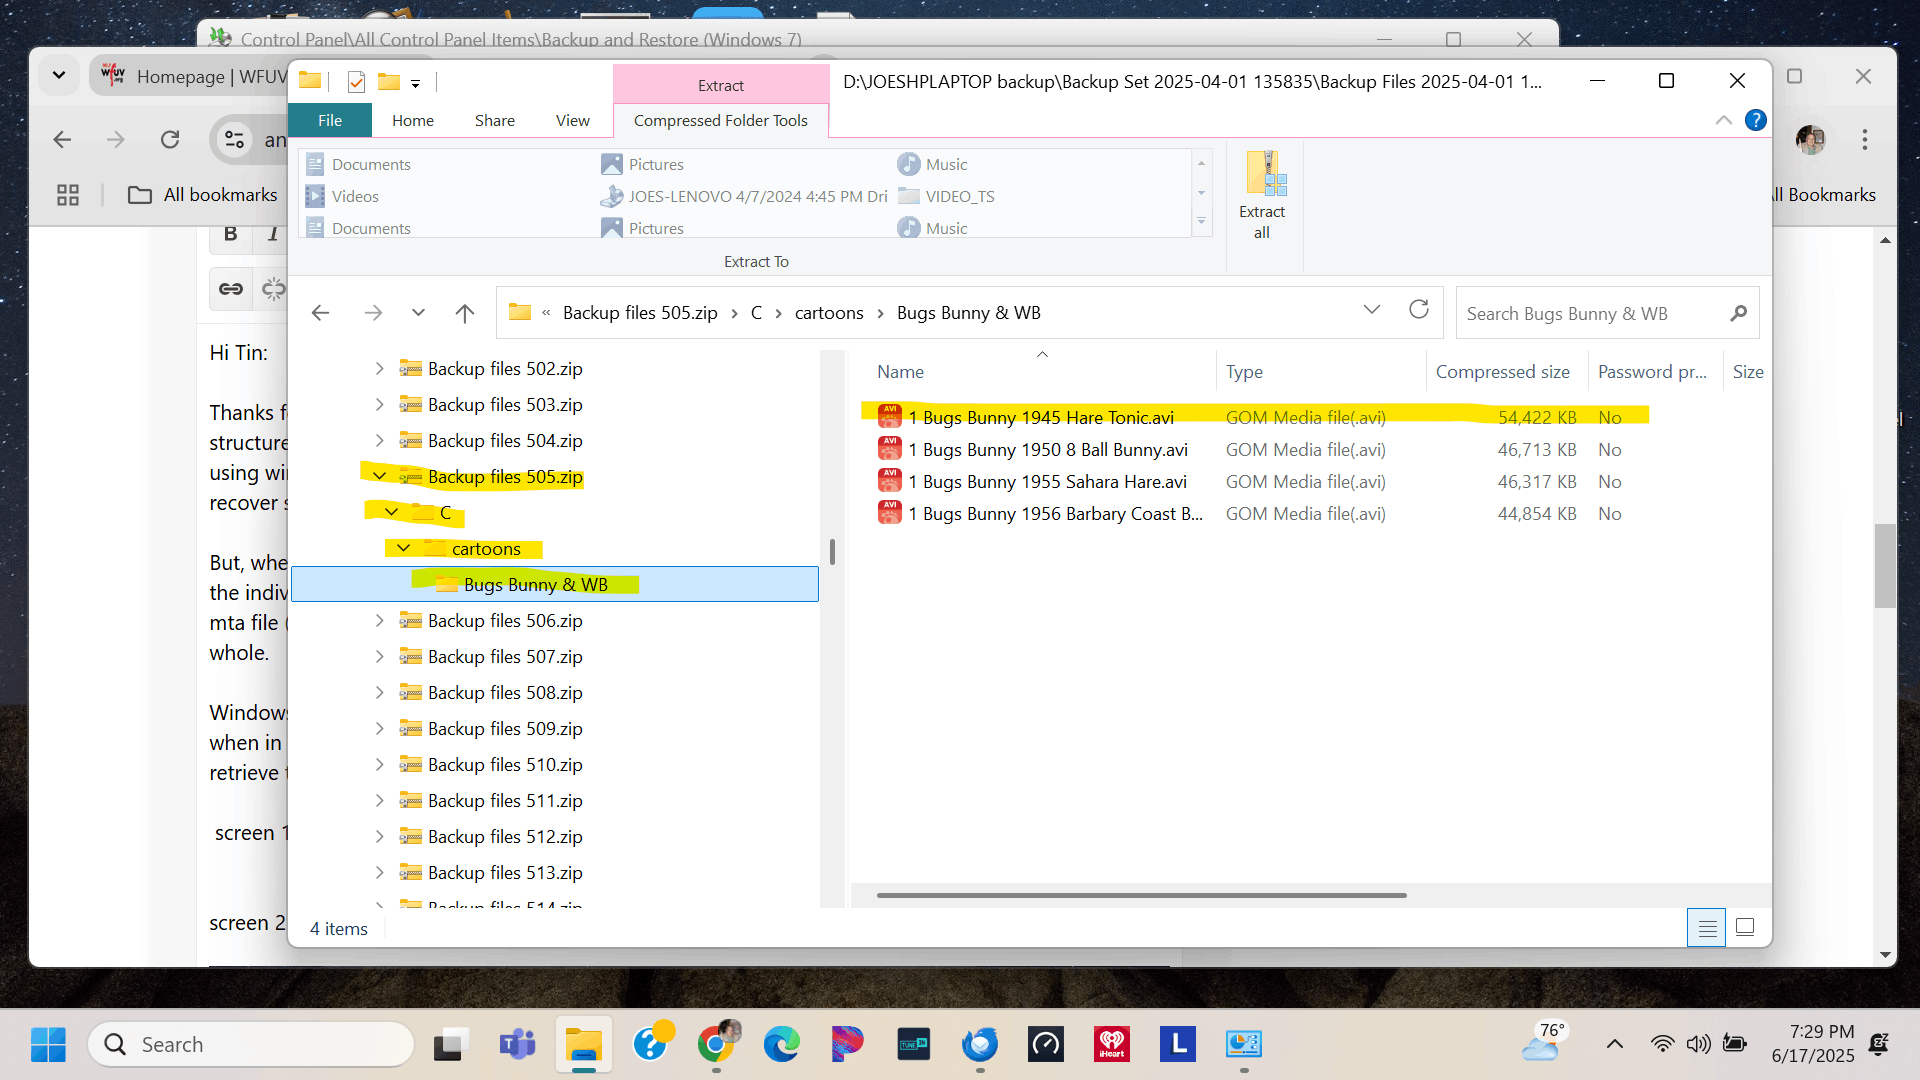The width and height of the screenshot is (1920, 1080).
Task: Enable Details view in the status bar
Action: pos(1706,927)
